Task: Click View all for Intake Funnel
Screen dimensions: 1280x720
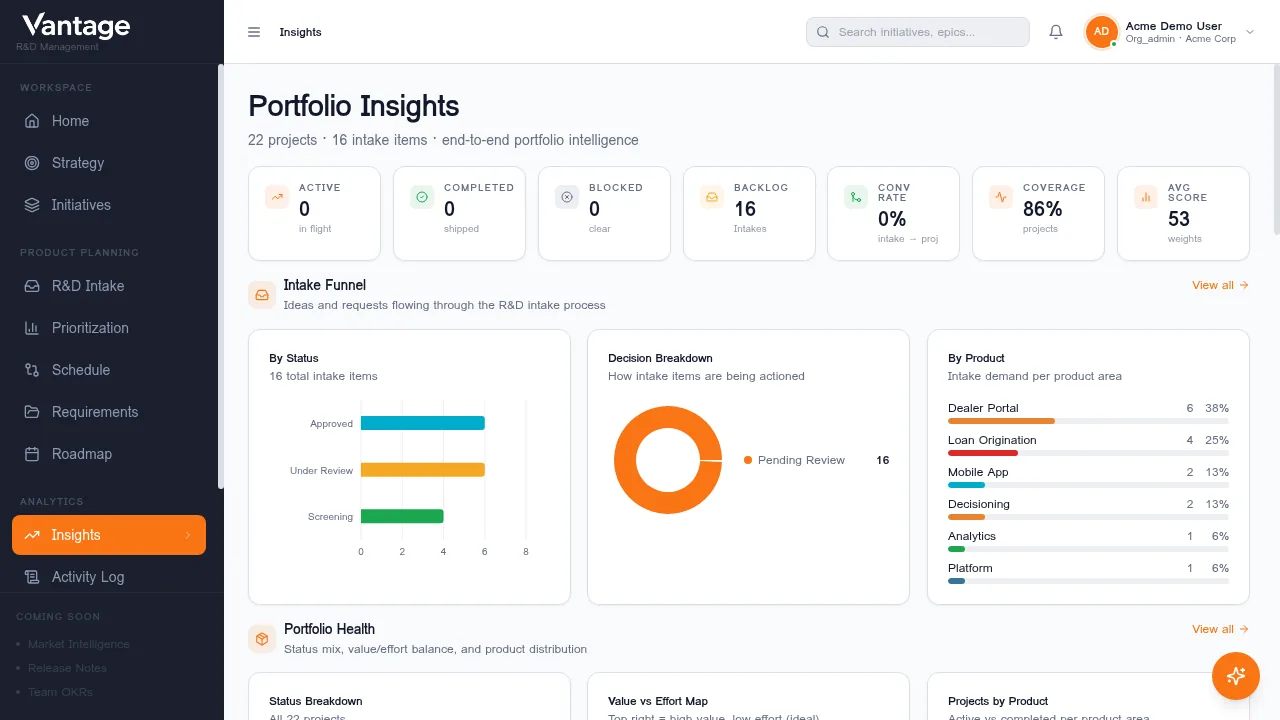Action: (x=1220, y=285)
